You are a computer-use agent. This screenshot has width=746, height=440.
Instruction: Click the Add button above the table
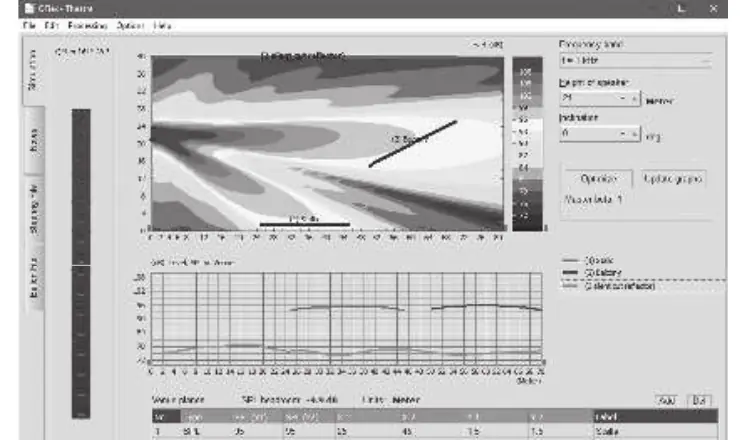(x=667, y=401)
